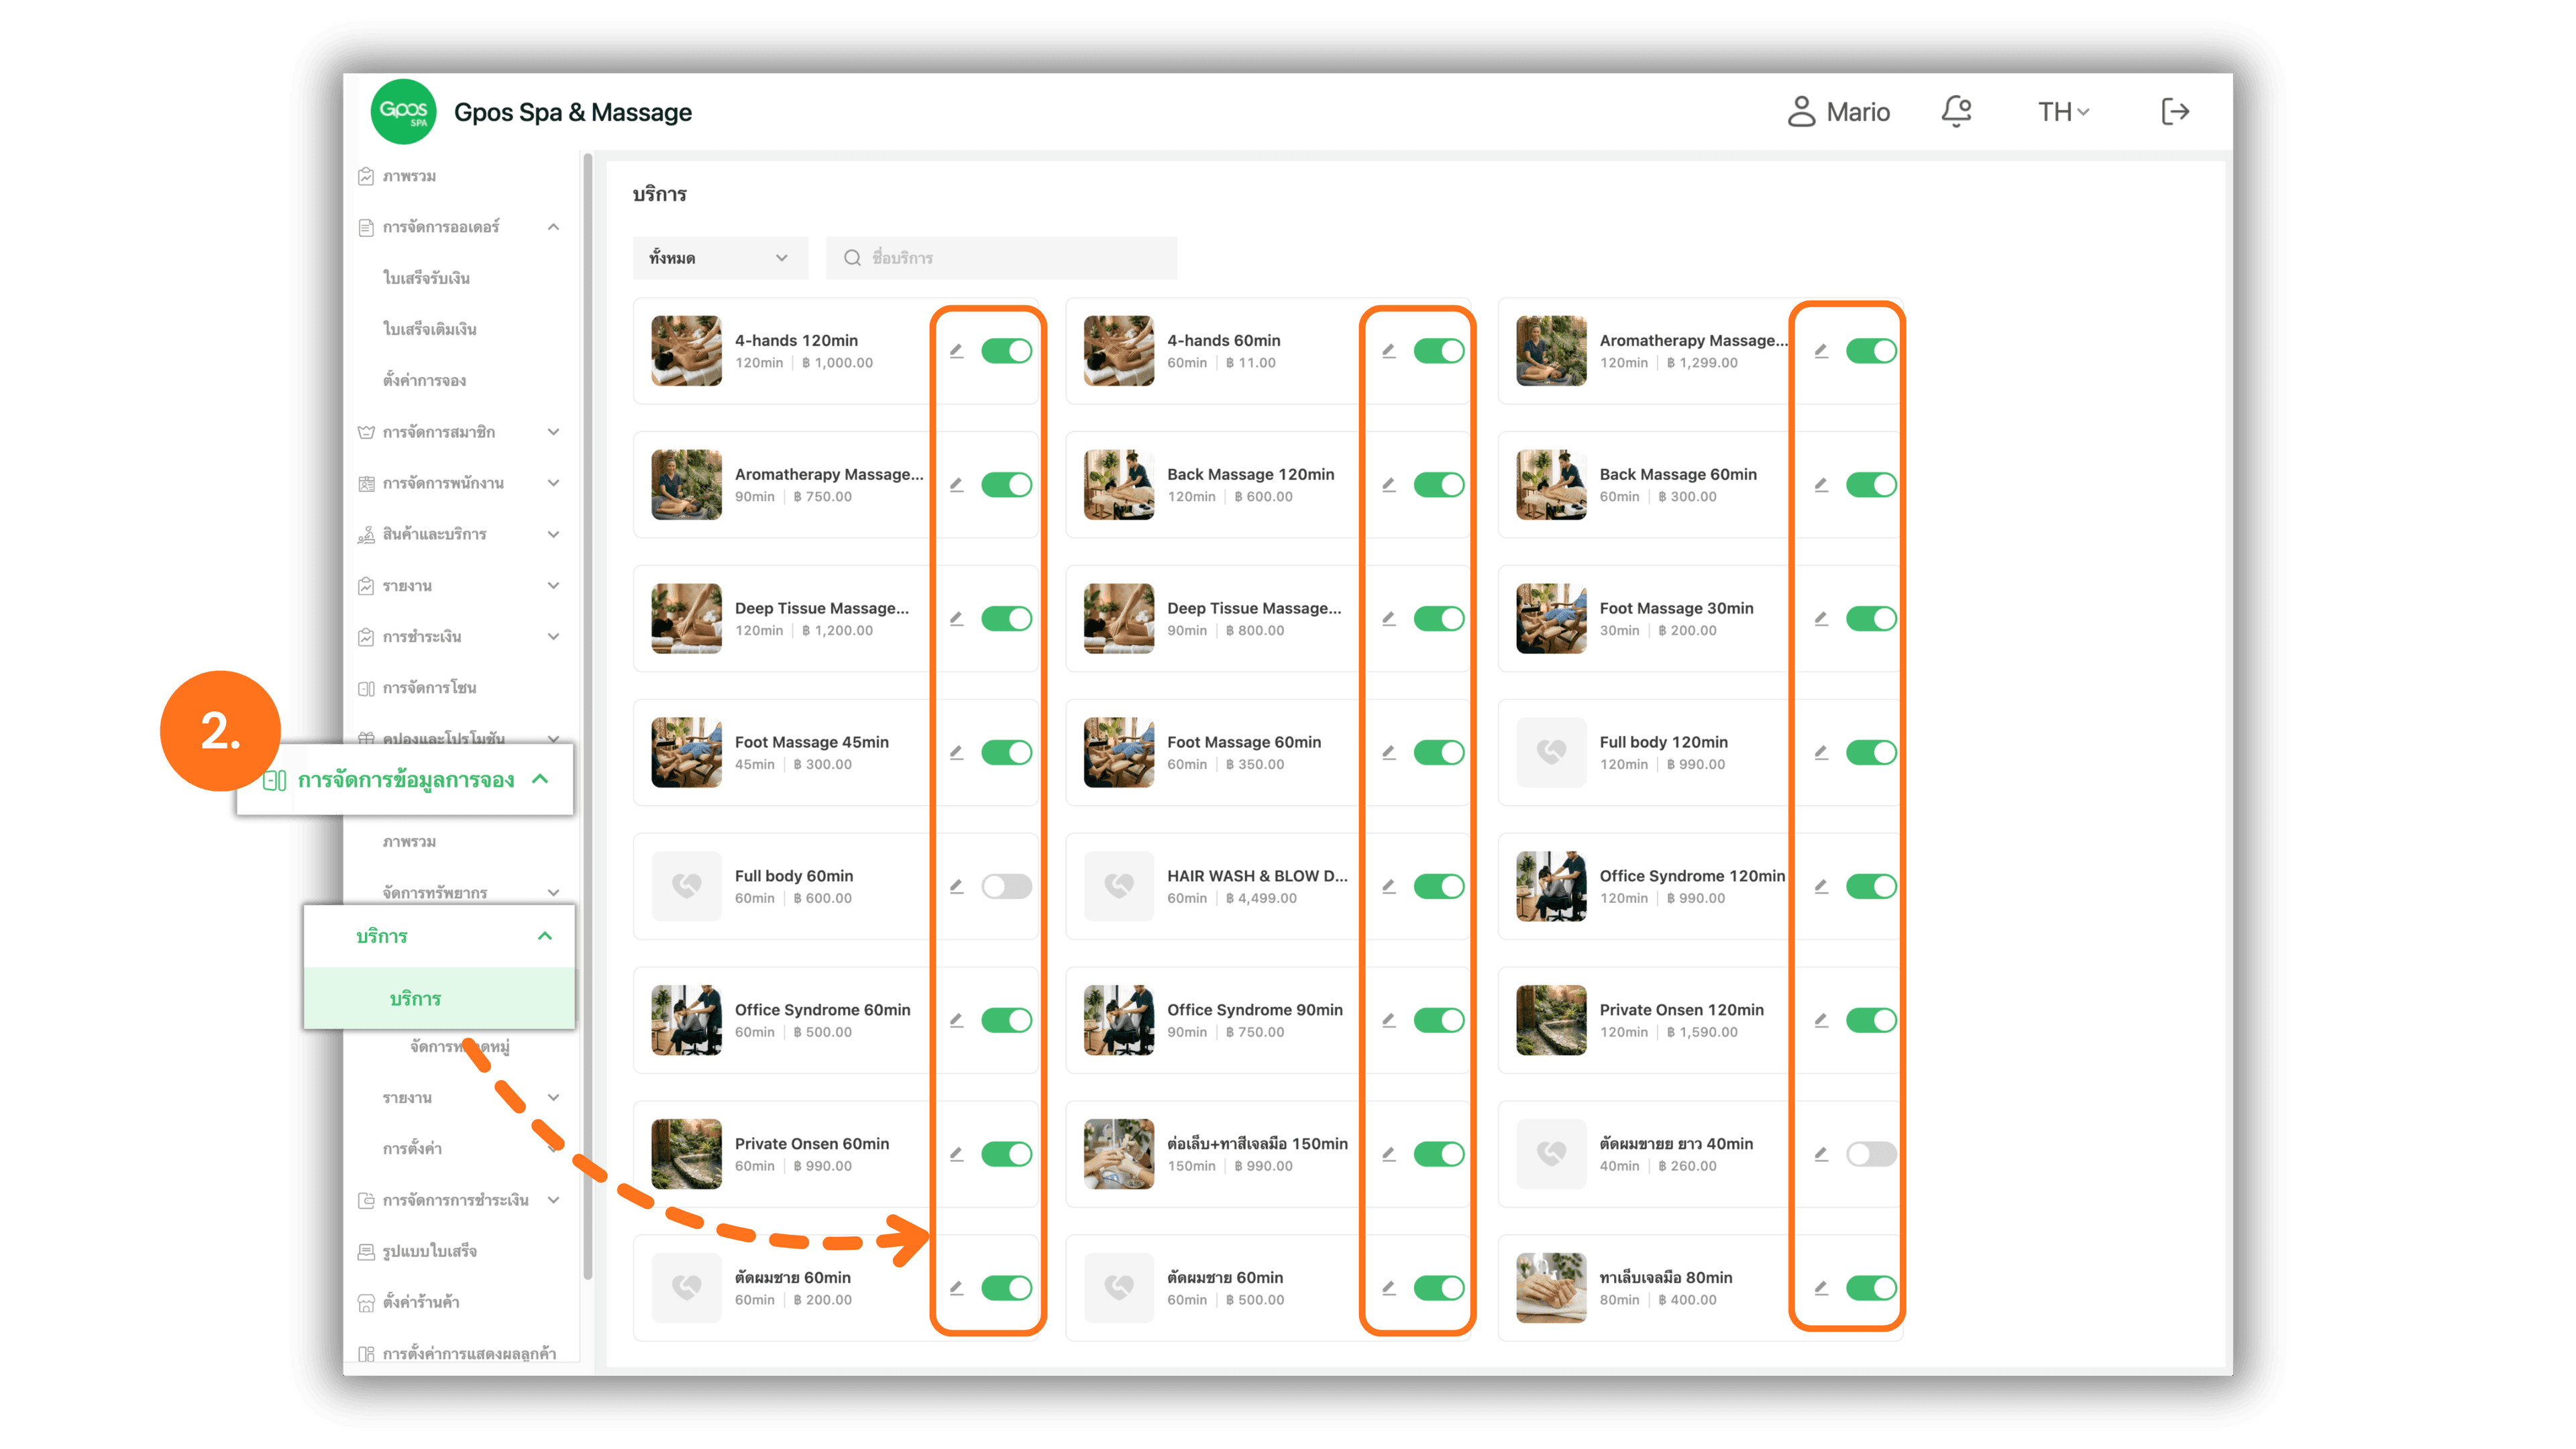
Task: Turn off Private Onsen 60min toggle
Action: tap(1006, 1155)
